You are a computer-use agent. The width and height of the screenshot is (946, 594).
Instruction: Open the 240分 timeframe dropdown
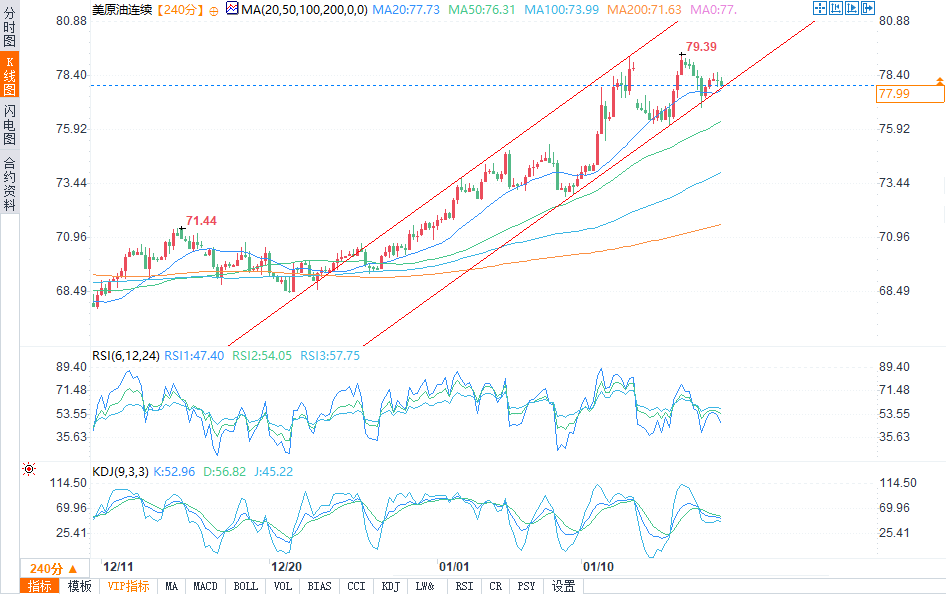(x=47, y=568)
